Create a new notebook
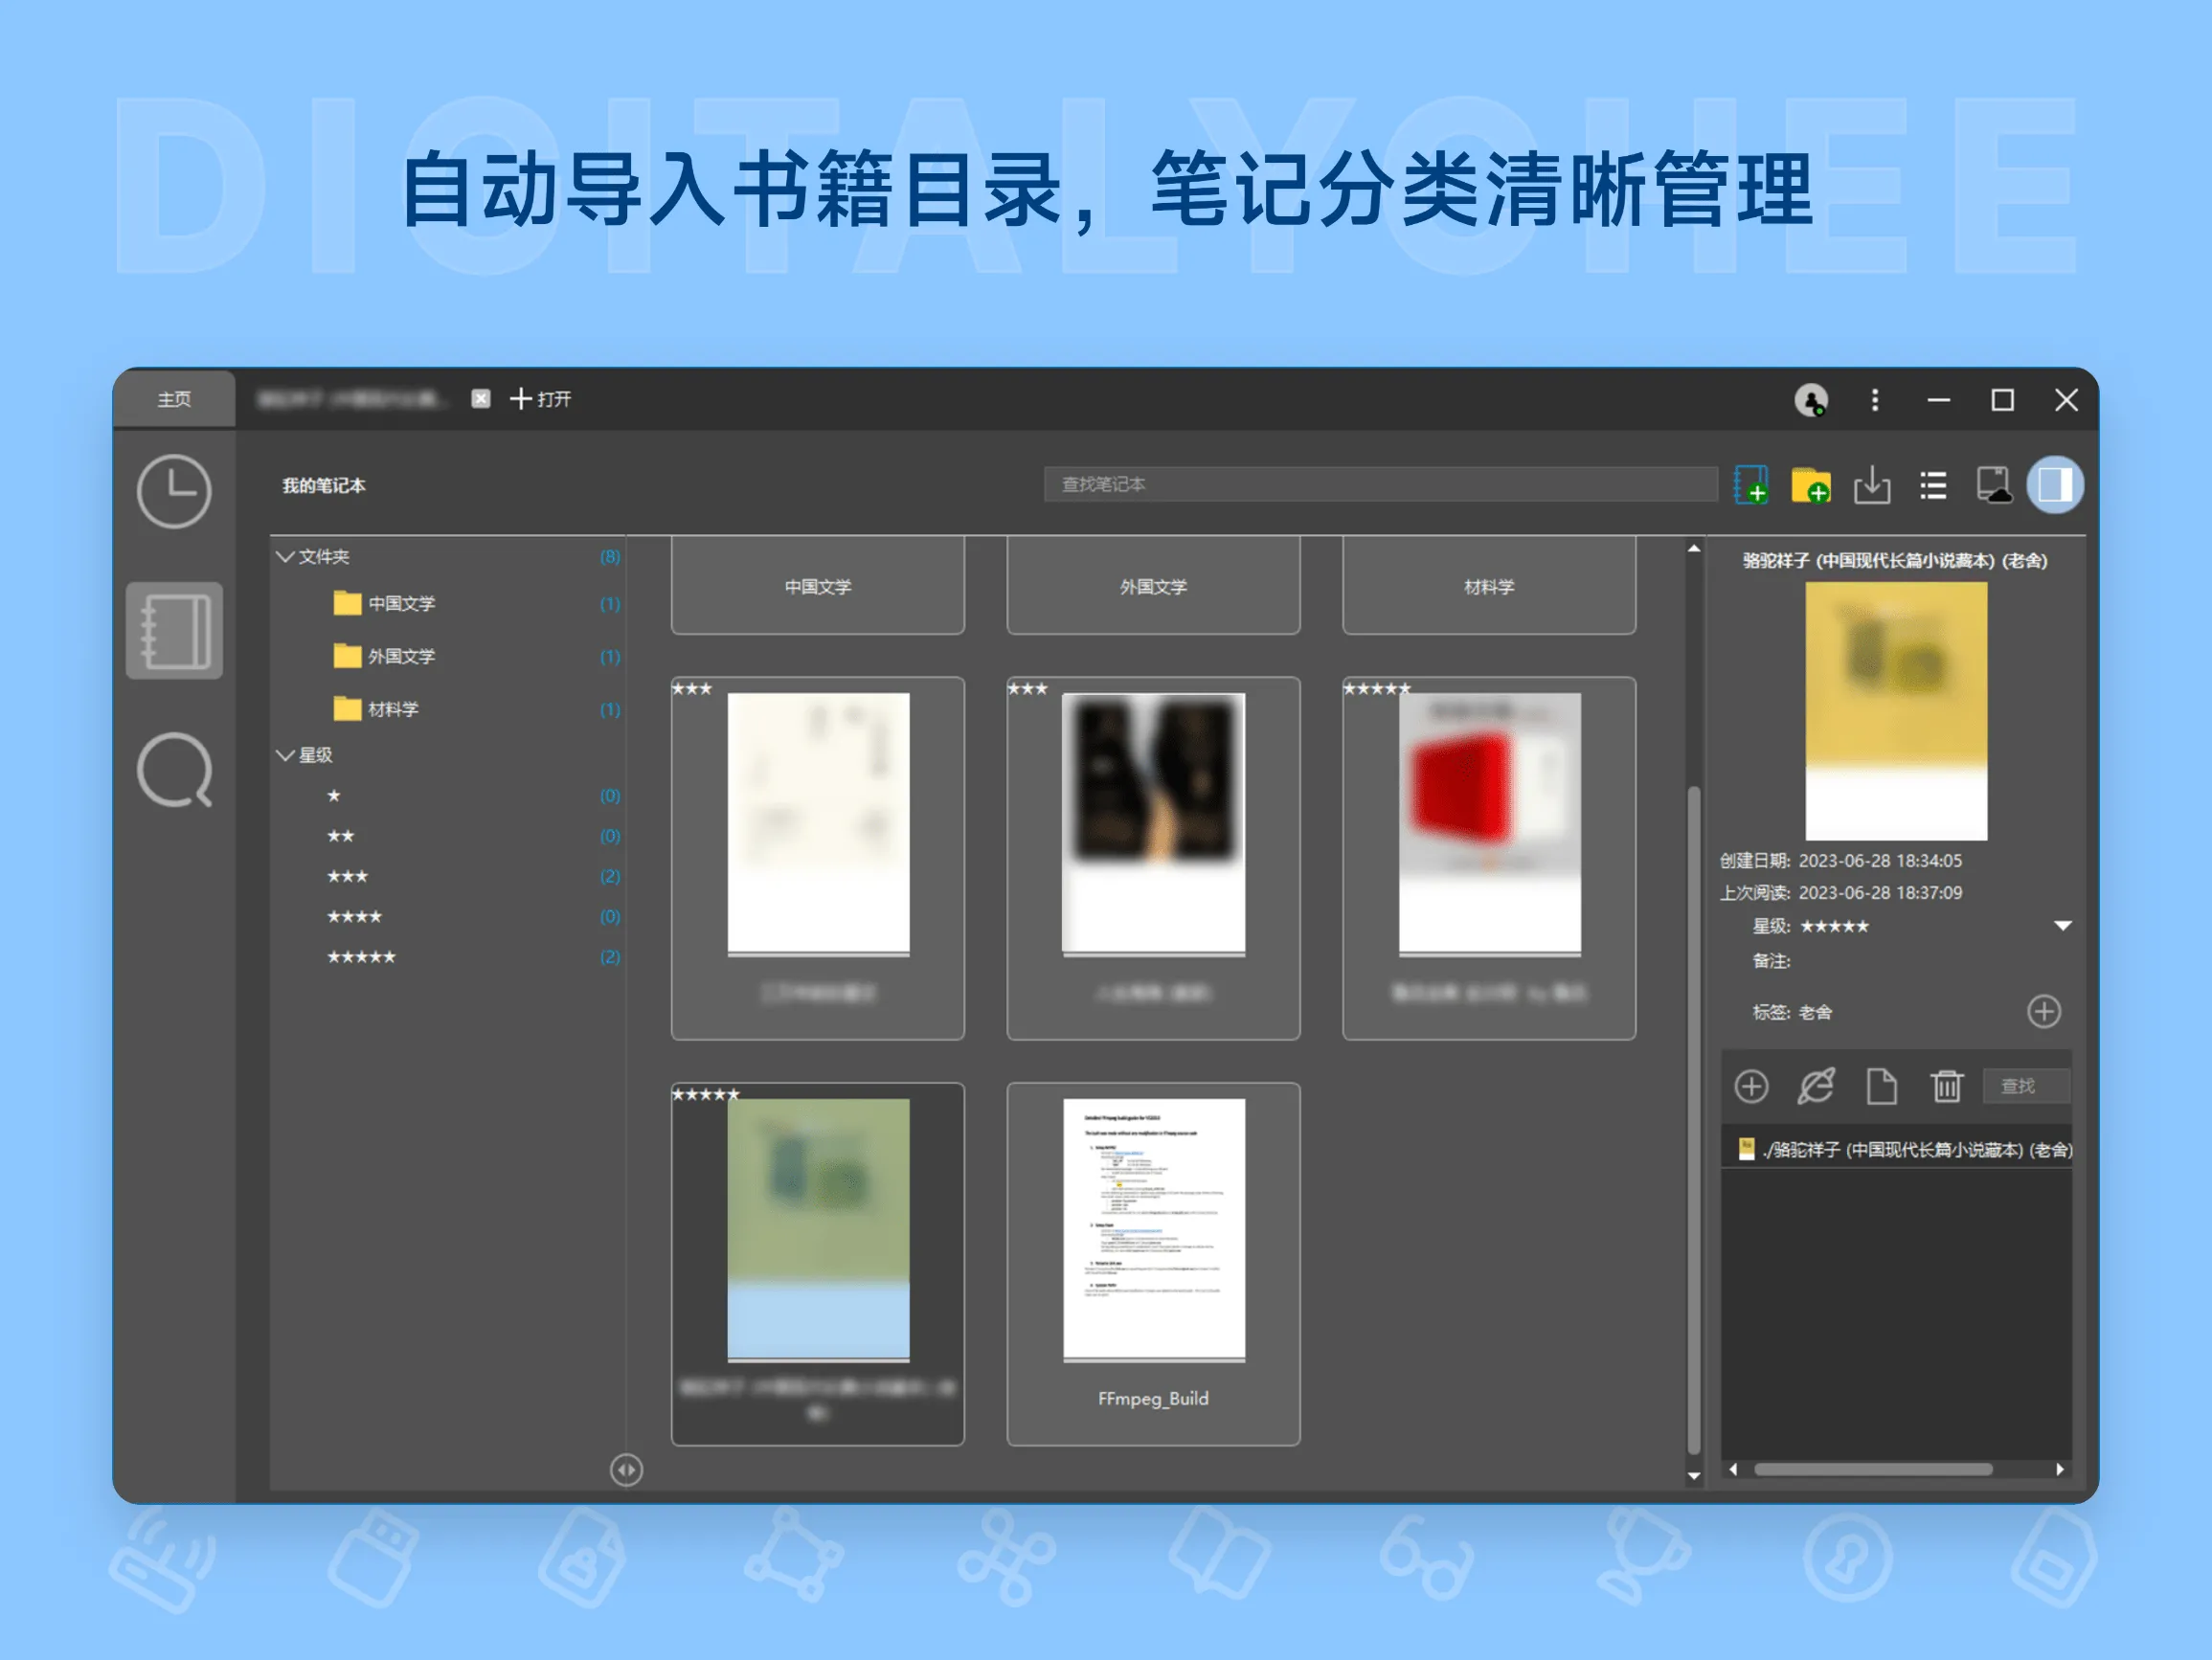Image resolution: width=2212 pixels, height=1660 pixels. (1752, 486)
